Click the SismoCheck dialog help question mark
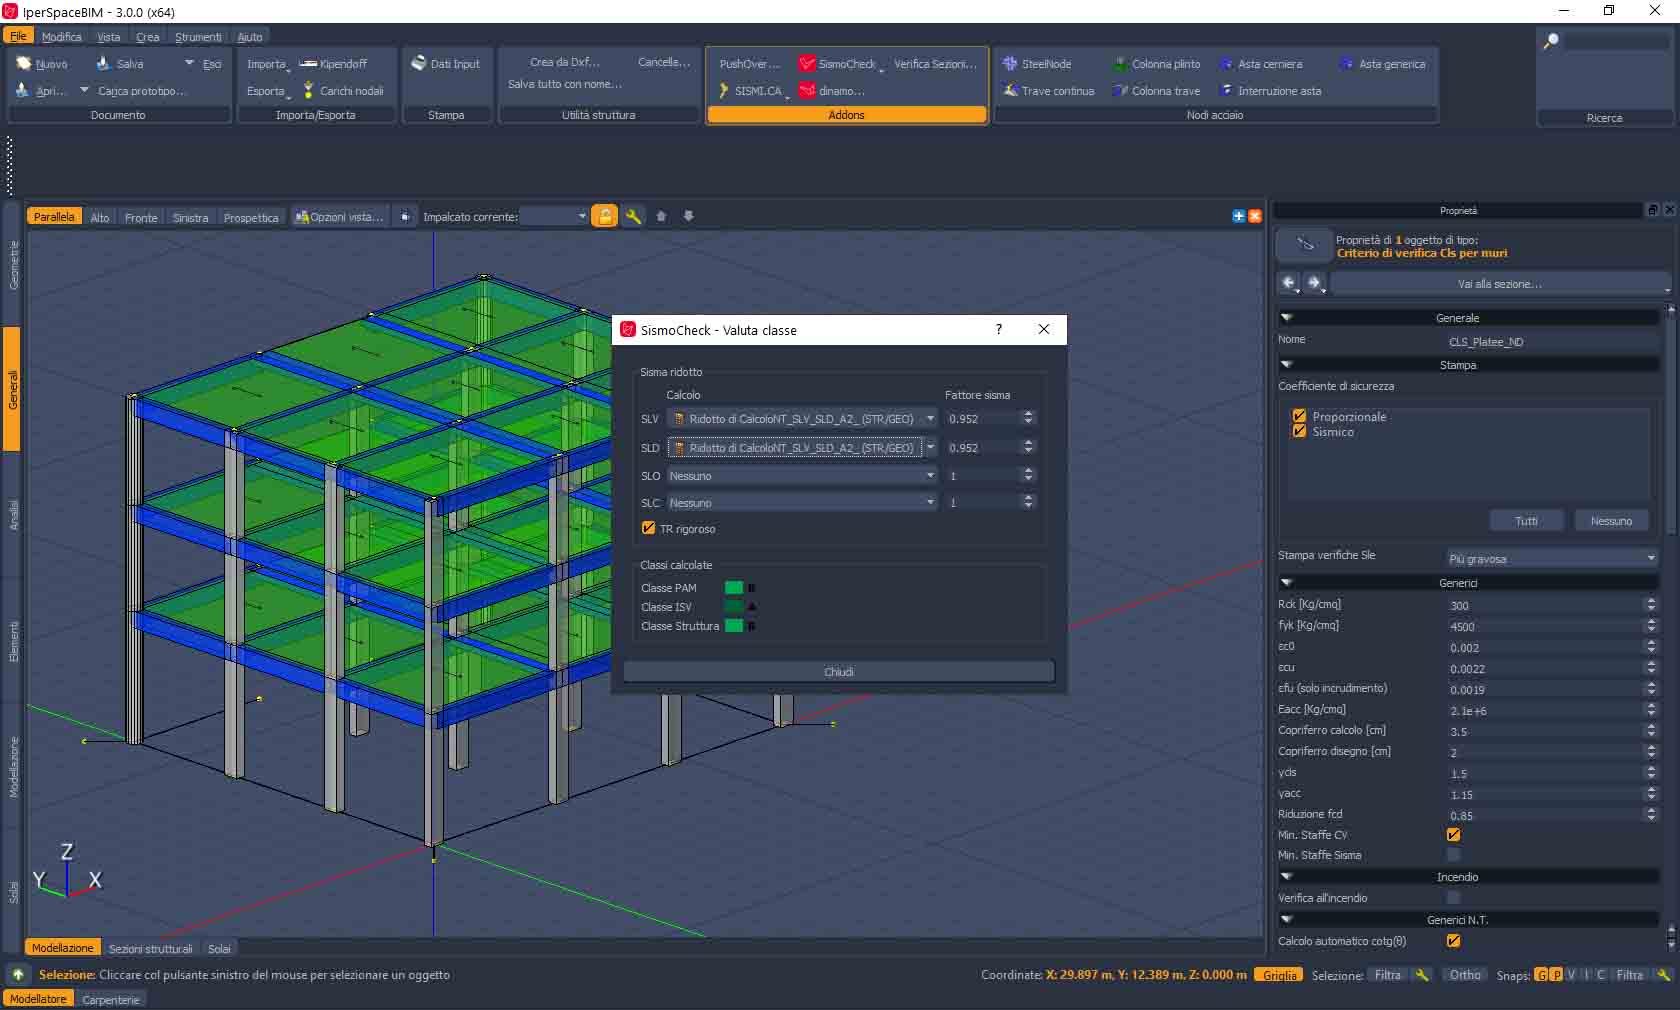This screenshot has width=1680, height=1010. pos(998,329)
